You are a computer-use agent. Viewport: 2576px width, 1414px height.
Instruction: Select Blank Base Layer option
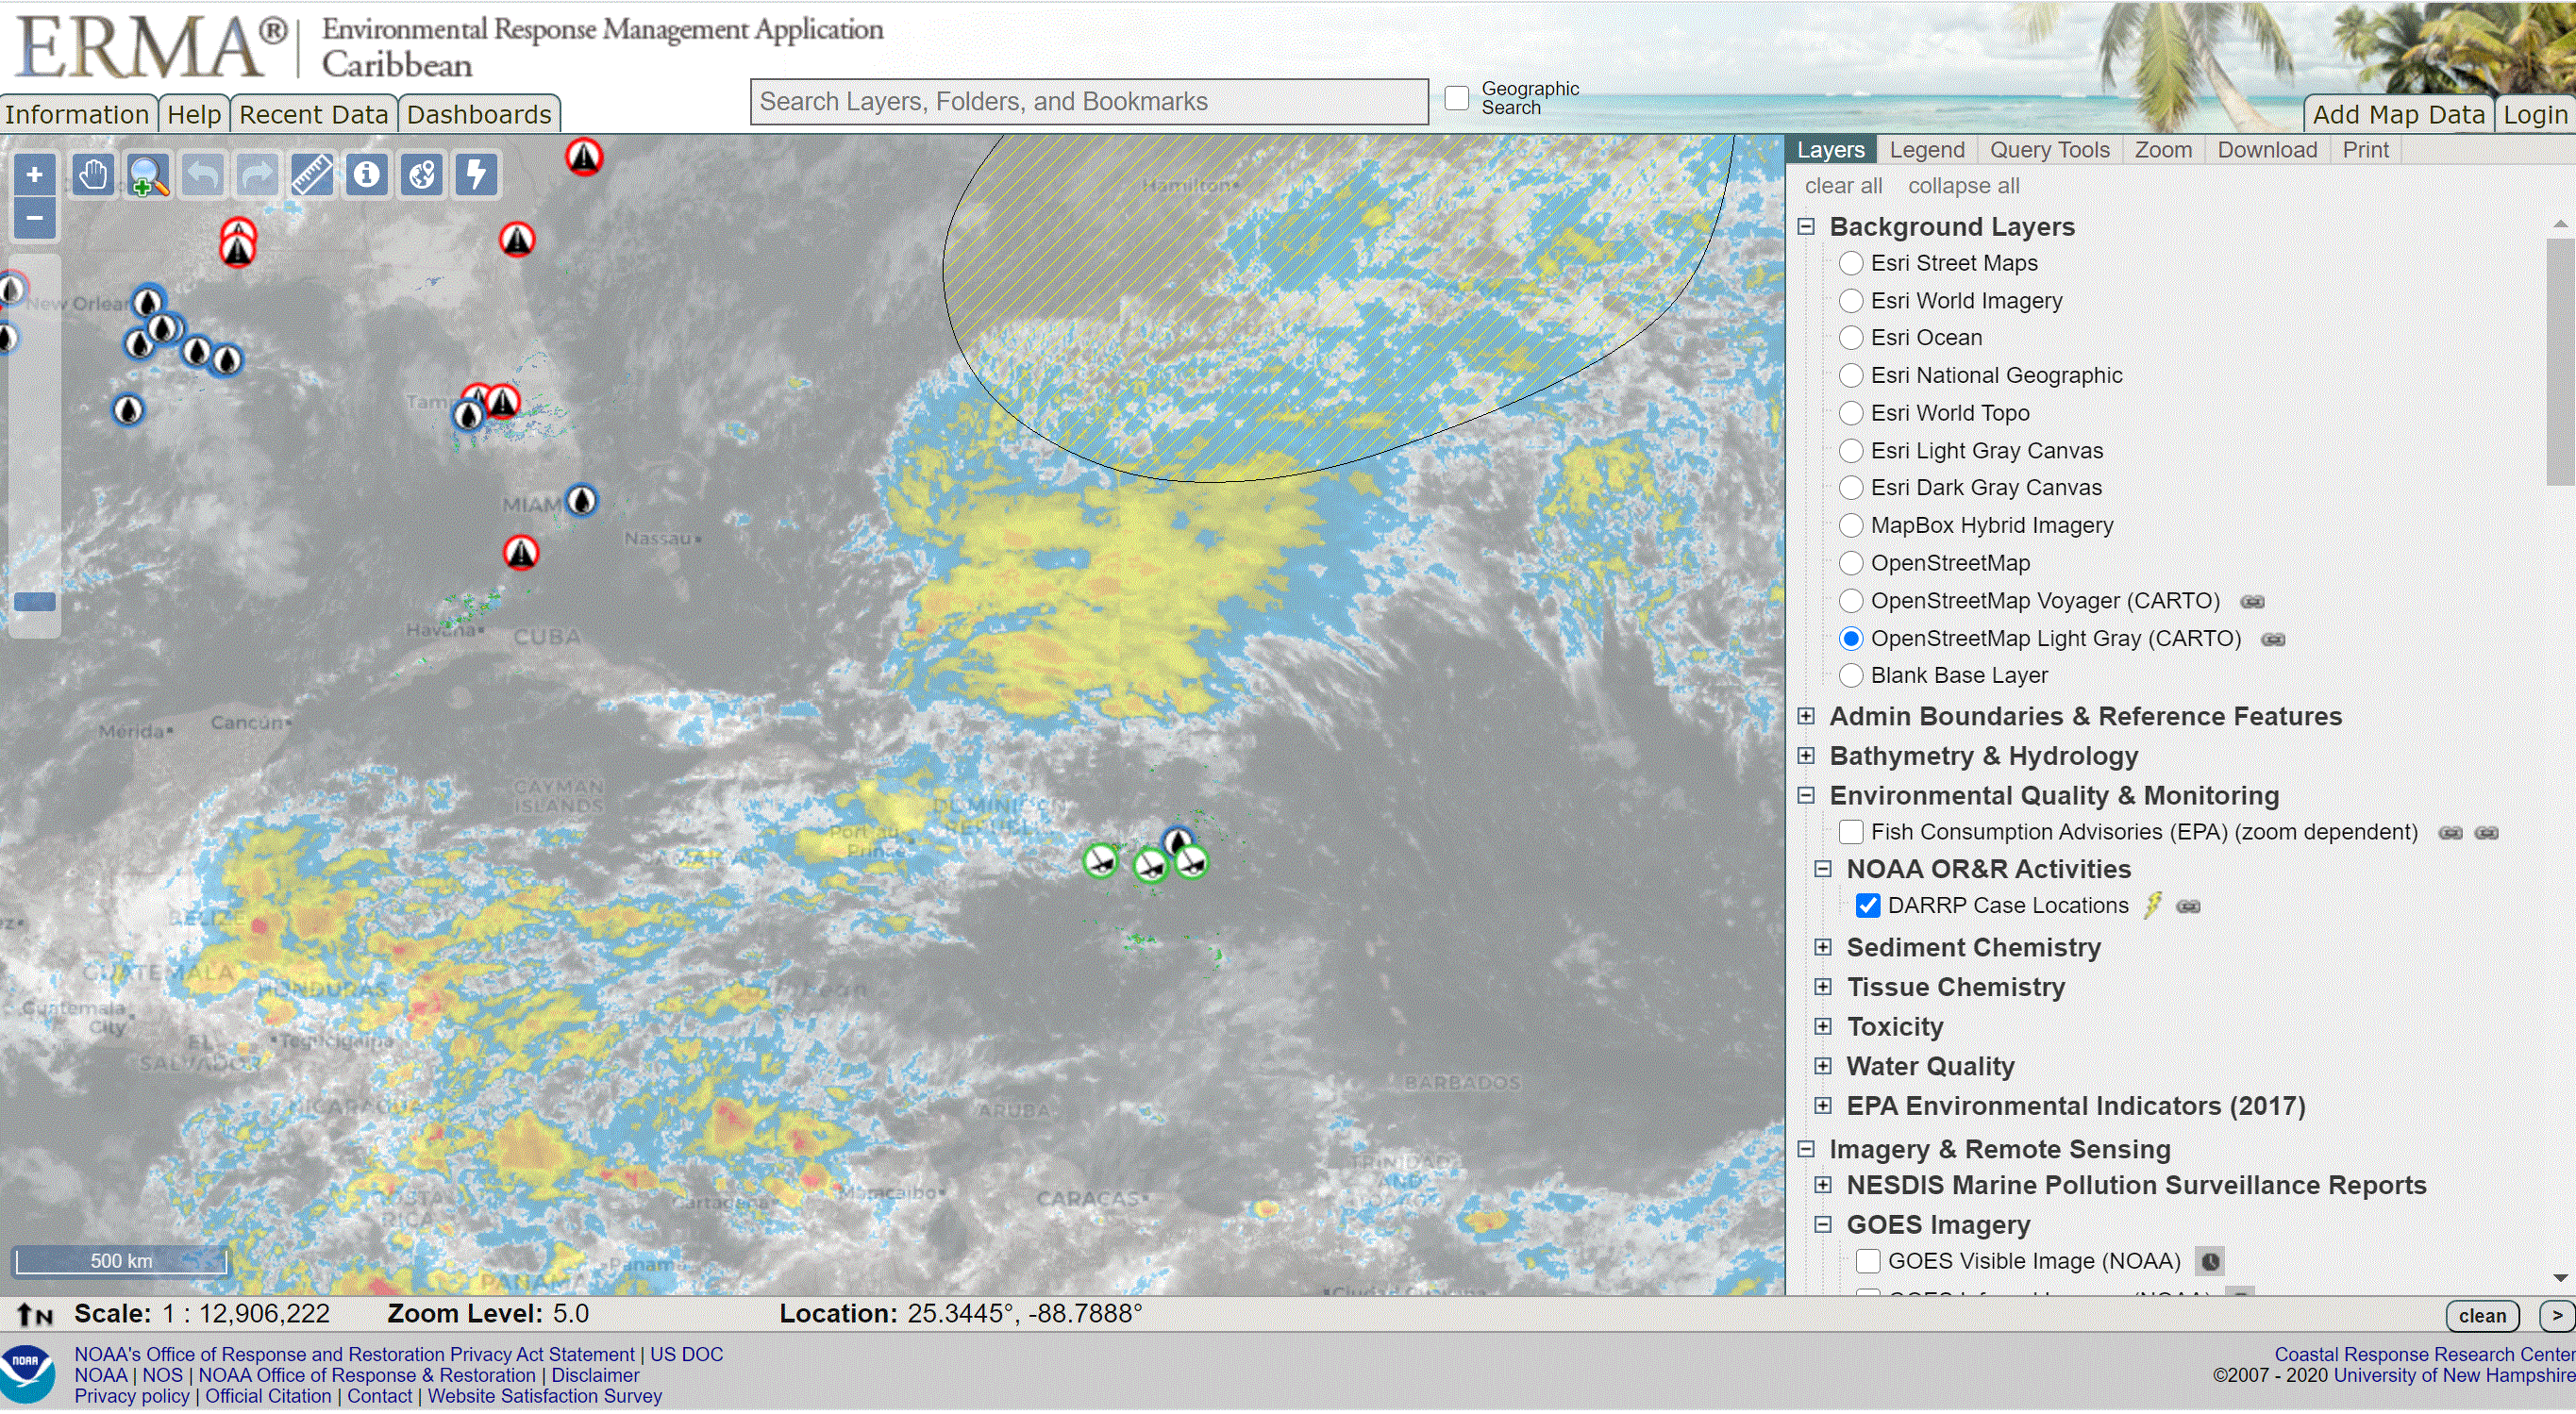pos(1851,676)
